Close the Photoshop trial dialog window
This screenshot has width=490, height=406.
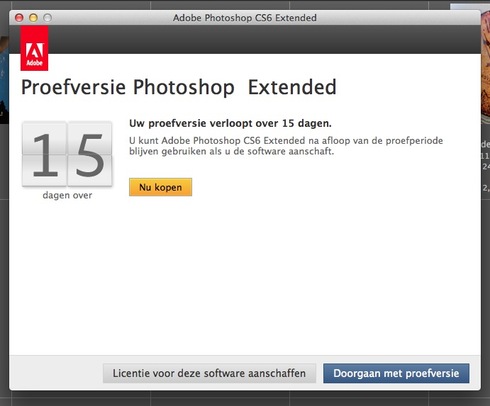click(19, 18)
